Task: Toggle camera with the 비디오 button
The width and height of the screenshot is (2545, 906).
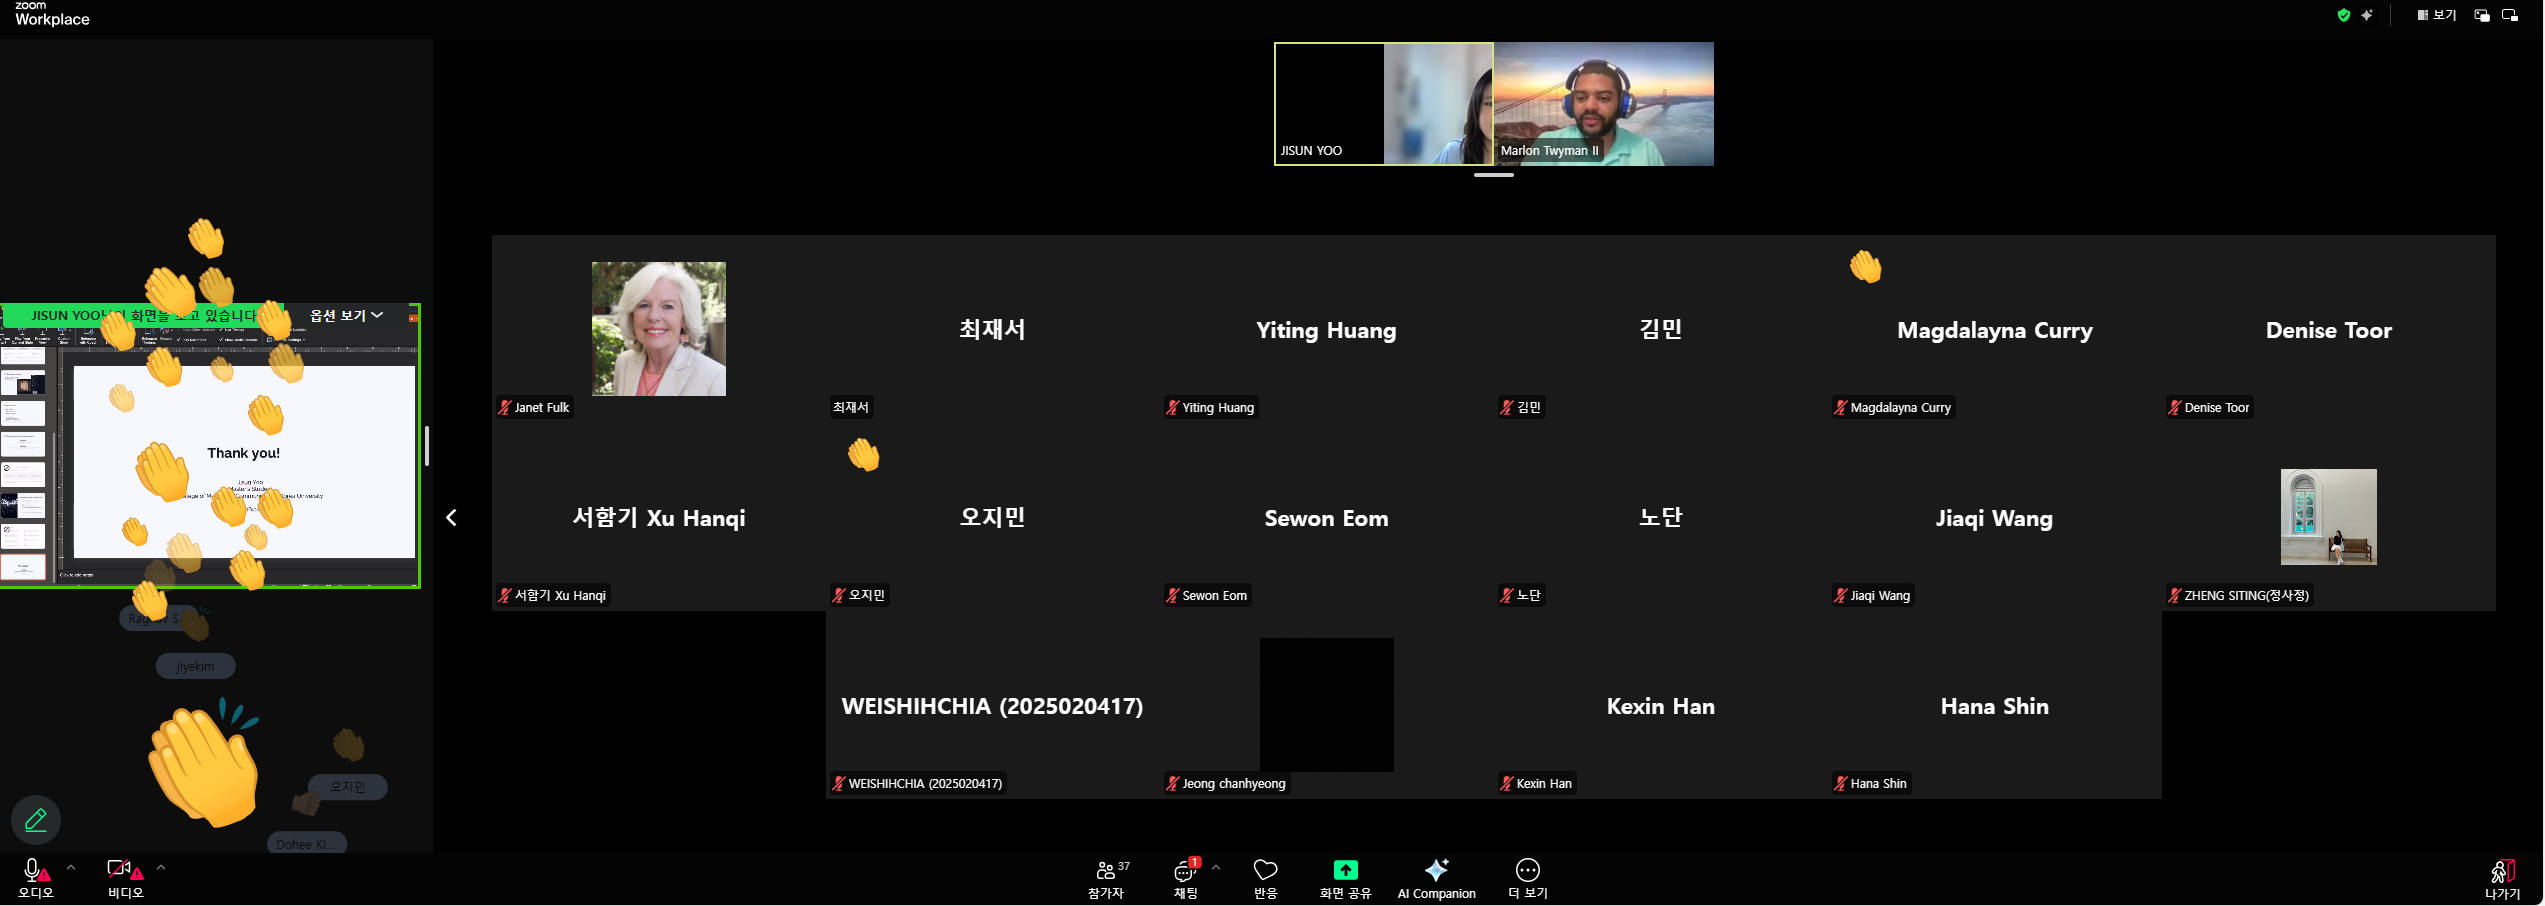Action: (124, 877)
